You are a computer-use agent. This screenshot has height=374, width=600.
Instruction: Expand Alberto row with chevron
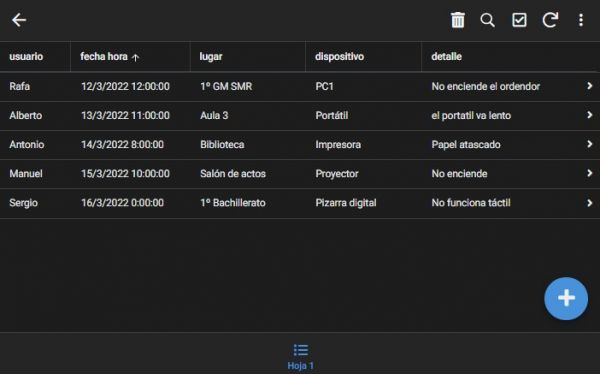pos(590,115)
